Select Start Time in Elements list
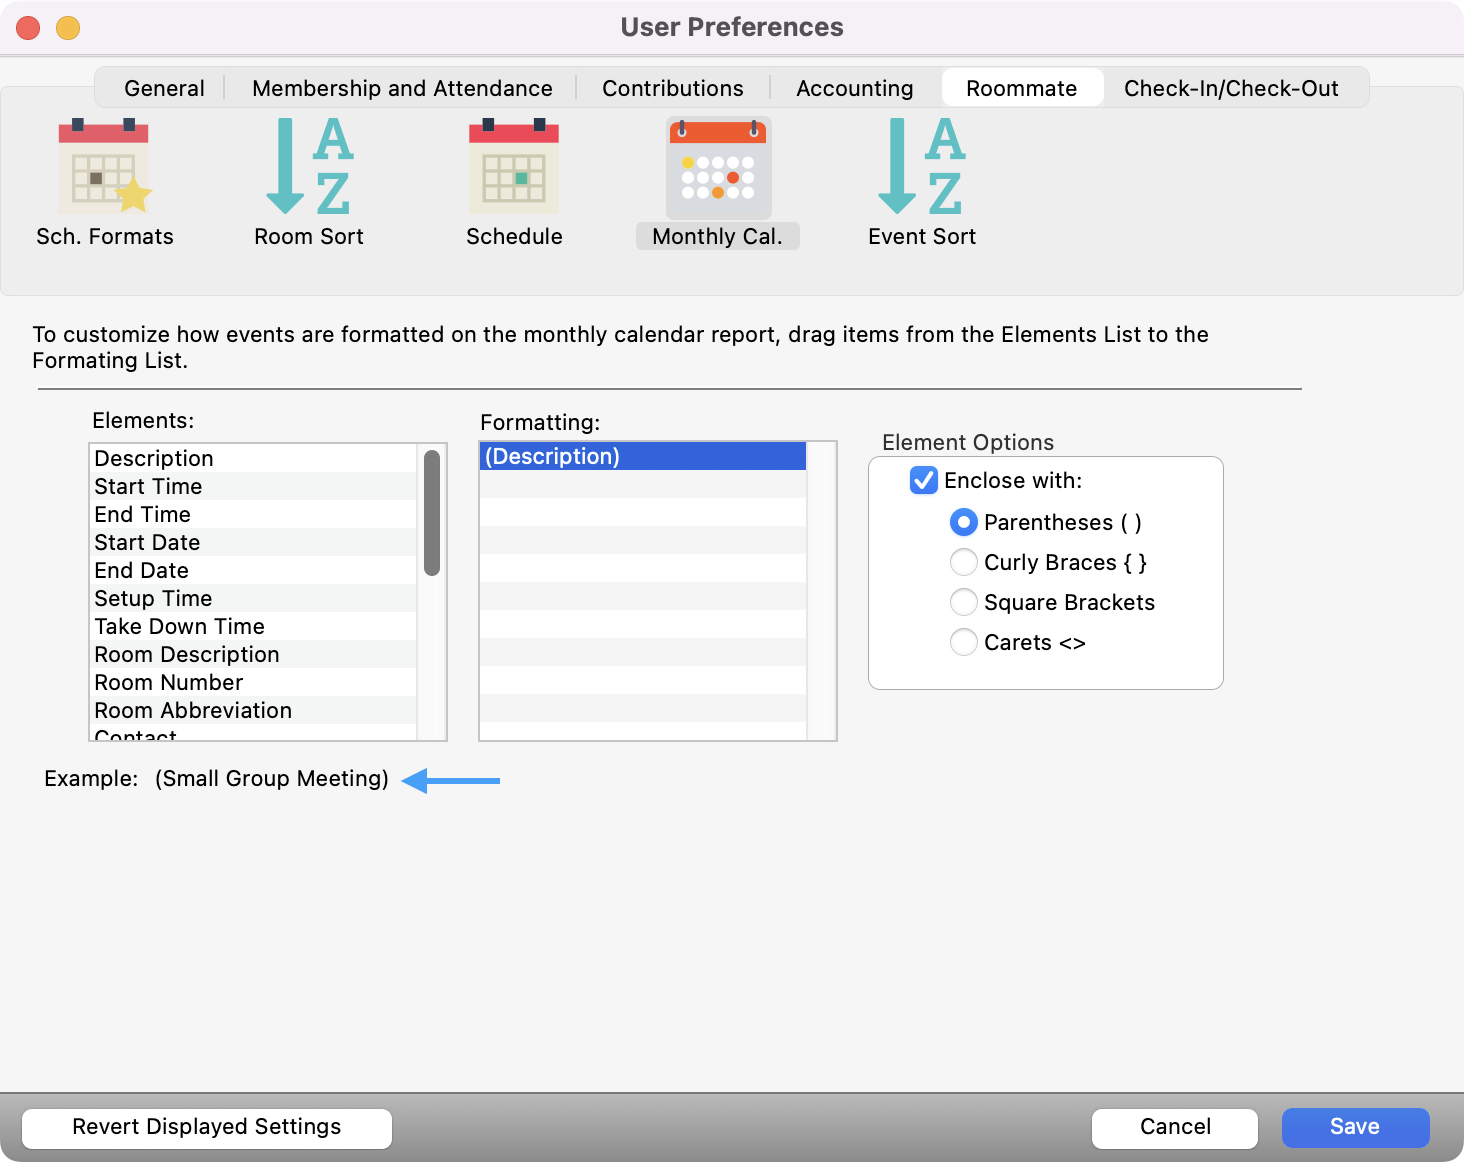 click(x=149, y=487)
